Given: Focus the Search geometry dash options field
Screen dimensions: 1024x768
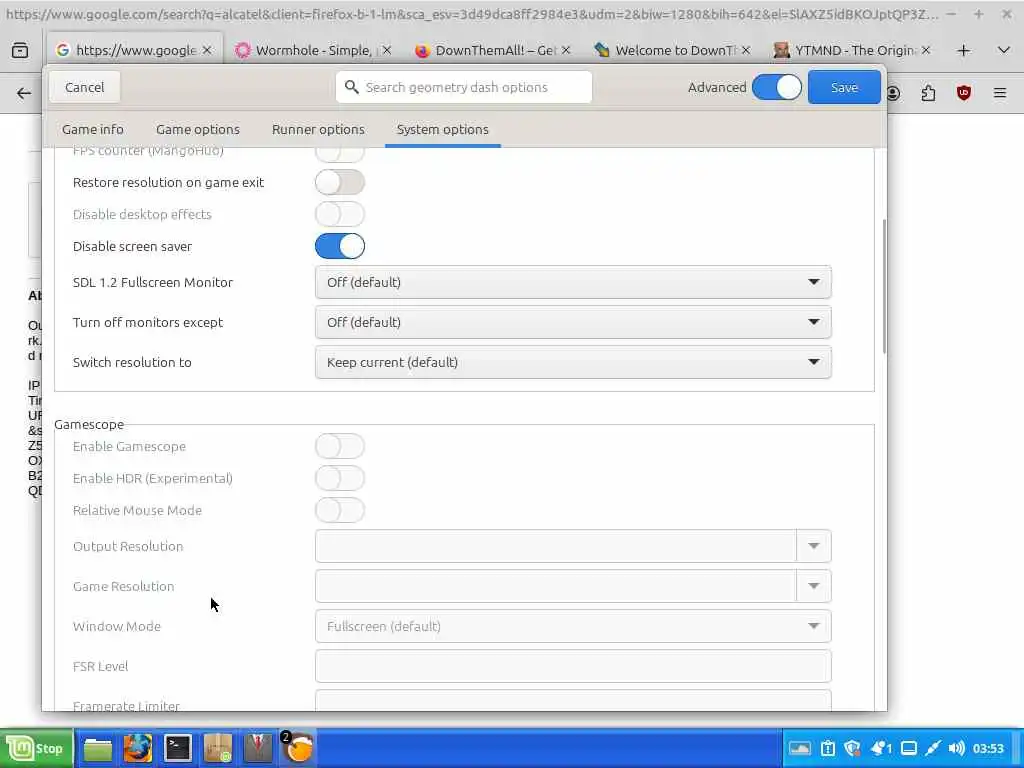Looking at the screenshot, I should (x=464, y=88).
